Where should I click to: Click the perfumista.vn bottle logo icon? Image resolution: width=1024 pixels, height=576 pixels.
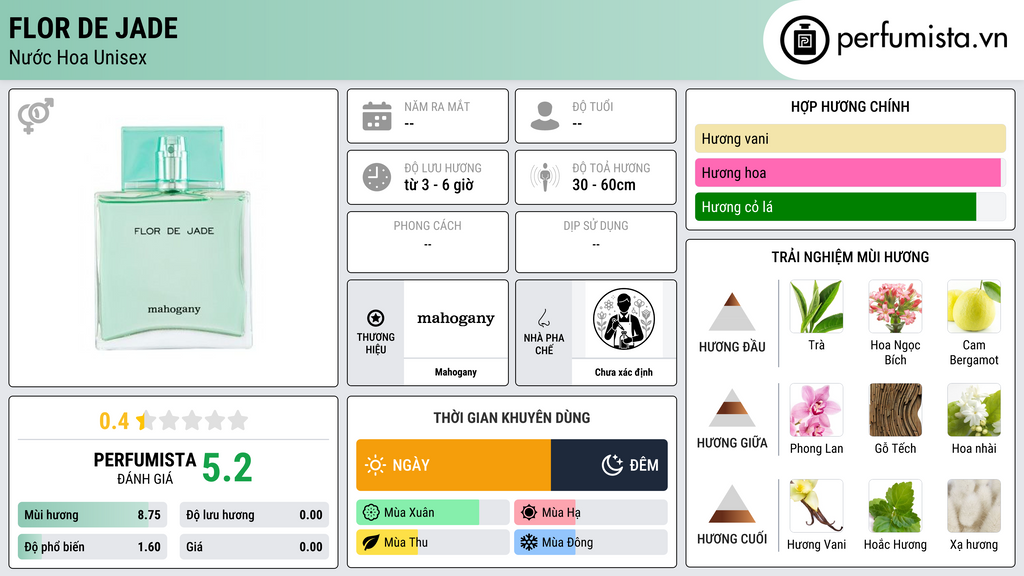pos(804,40)
